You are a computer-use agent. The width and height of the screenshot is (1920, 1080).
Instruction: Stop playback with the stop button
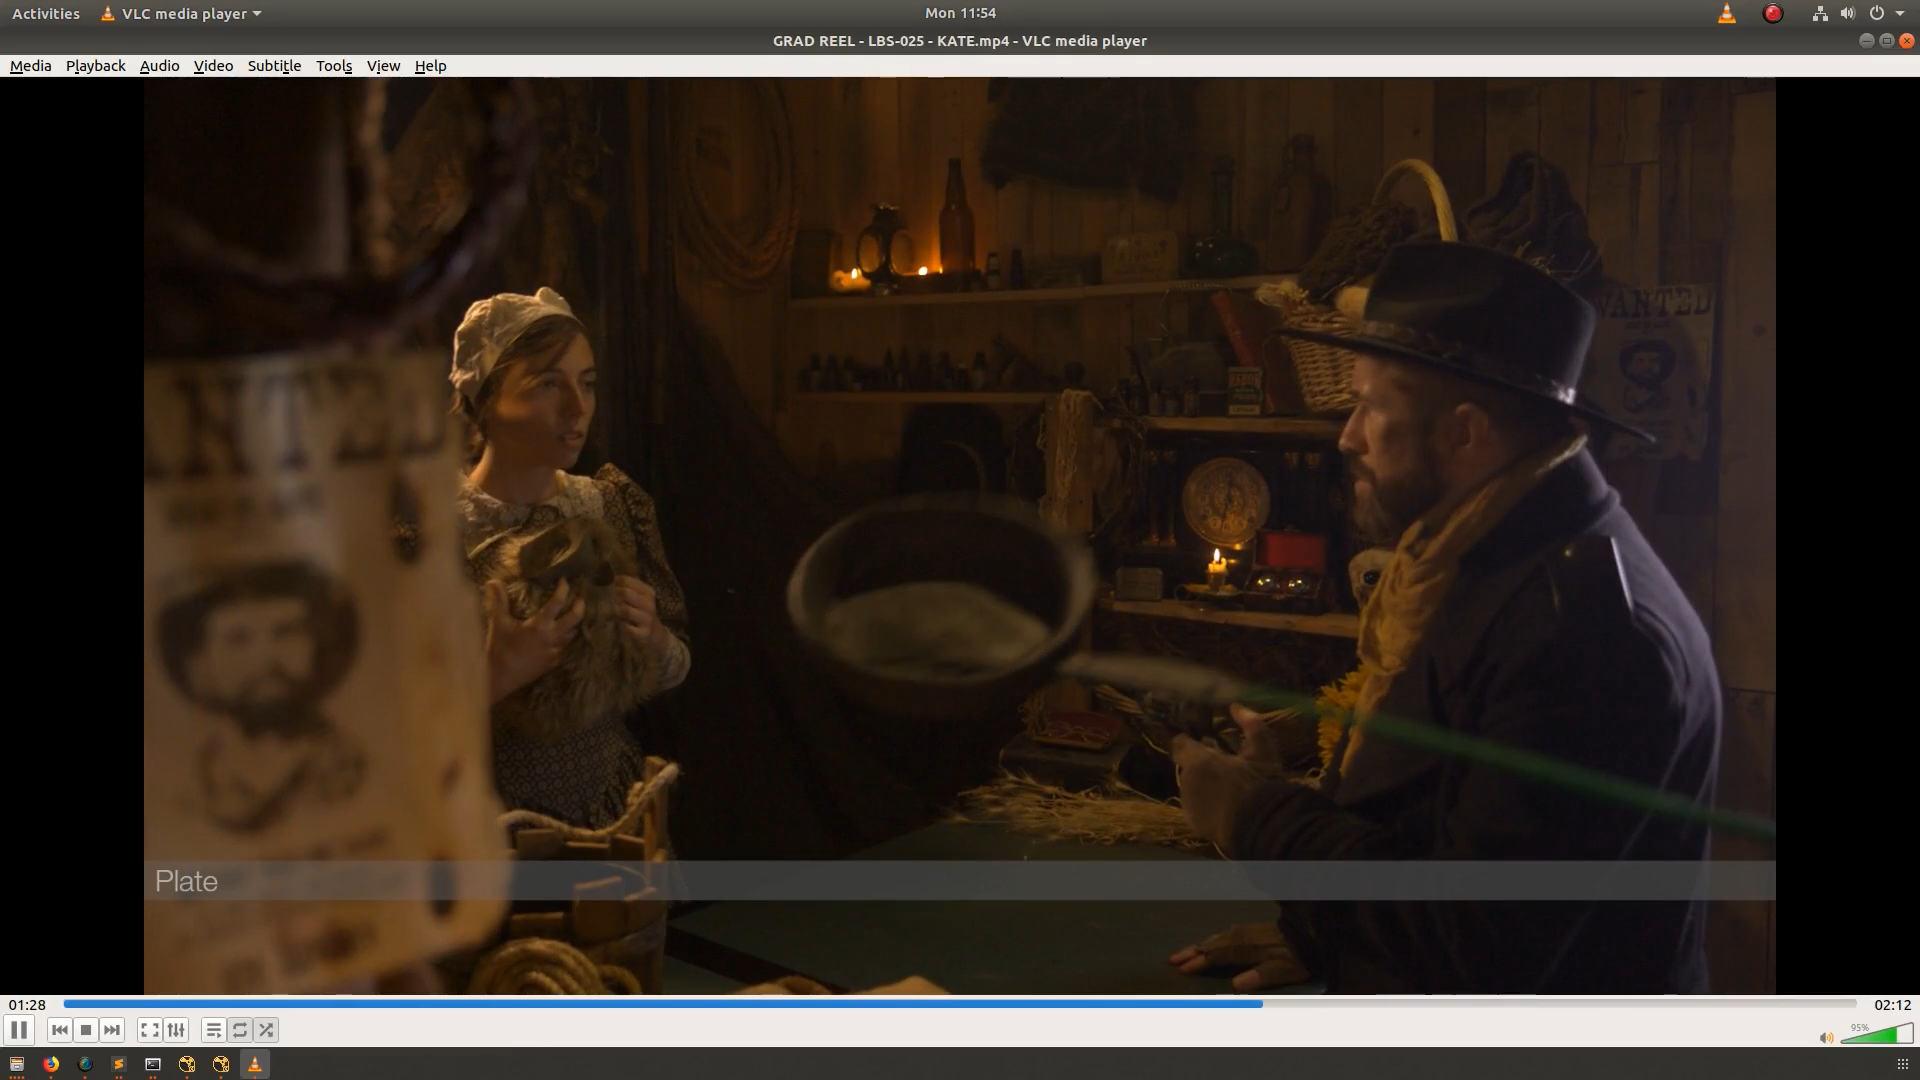(x=86, y=1030)
